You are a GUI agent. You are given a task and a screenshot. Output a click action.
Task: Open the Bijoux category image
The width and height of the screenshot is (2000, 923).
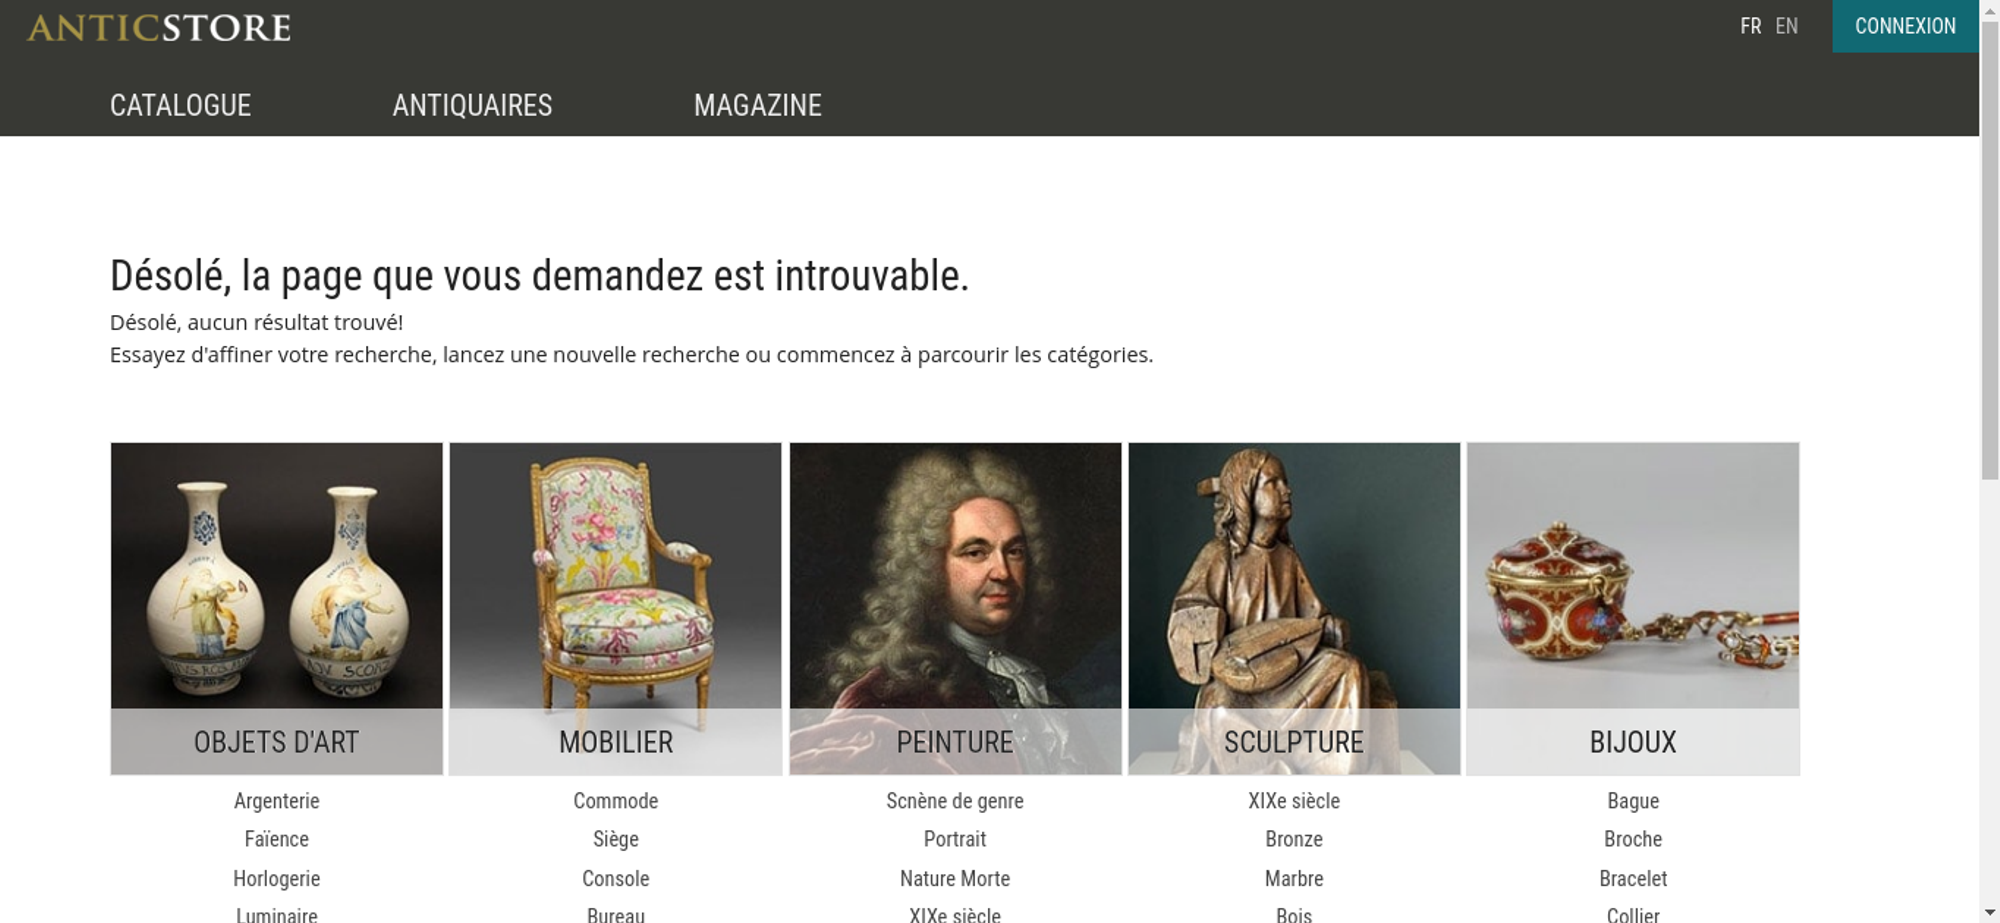pyautogui.click(x=1633, y=608)
